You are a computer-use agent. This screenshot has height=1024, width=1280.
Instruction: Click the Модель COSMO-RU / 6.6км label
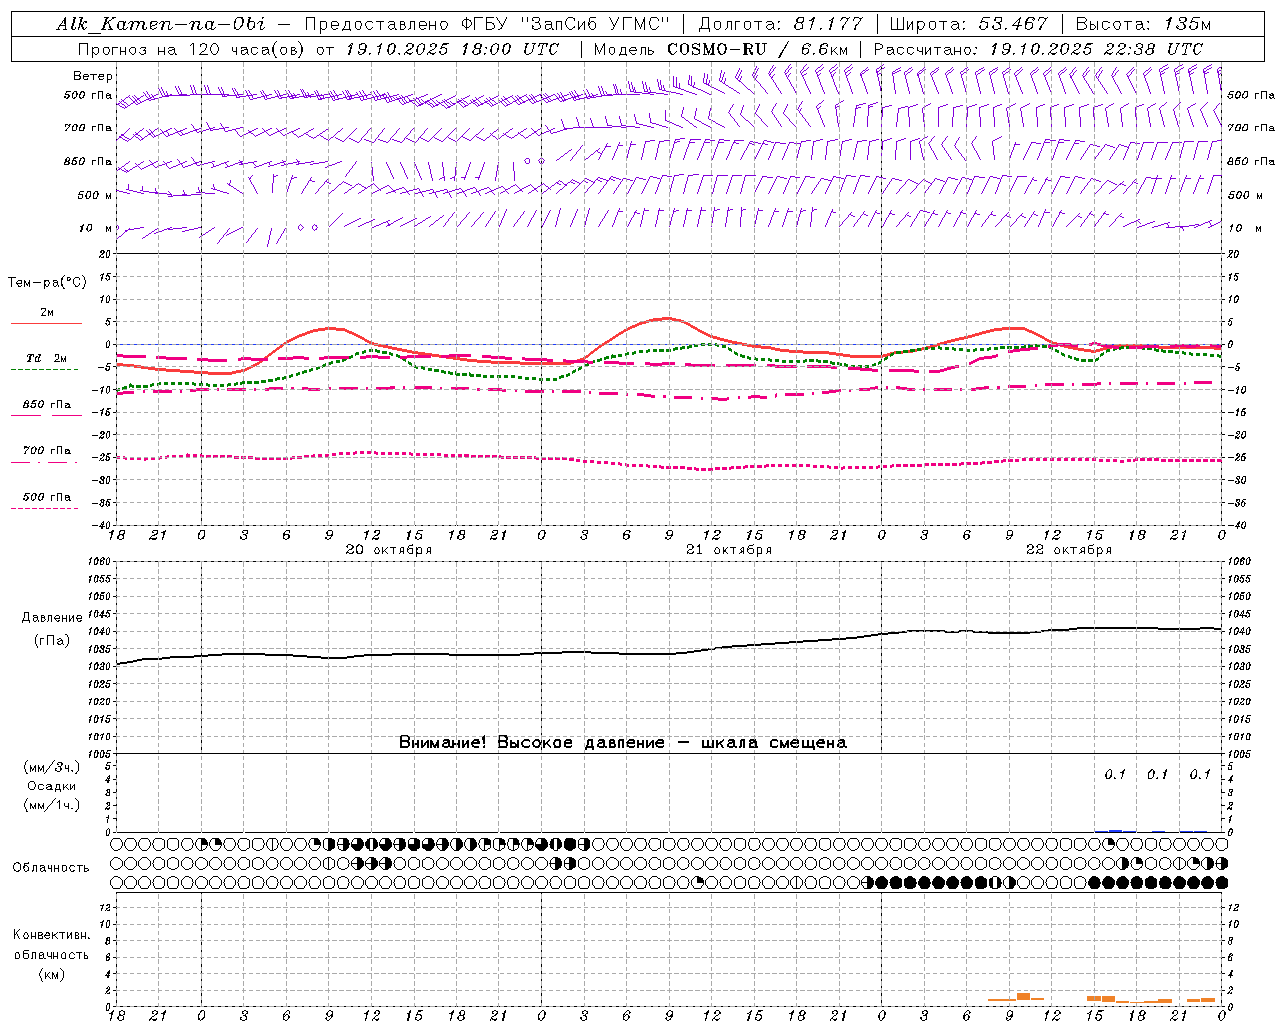coord(721,49)
